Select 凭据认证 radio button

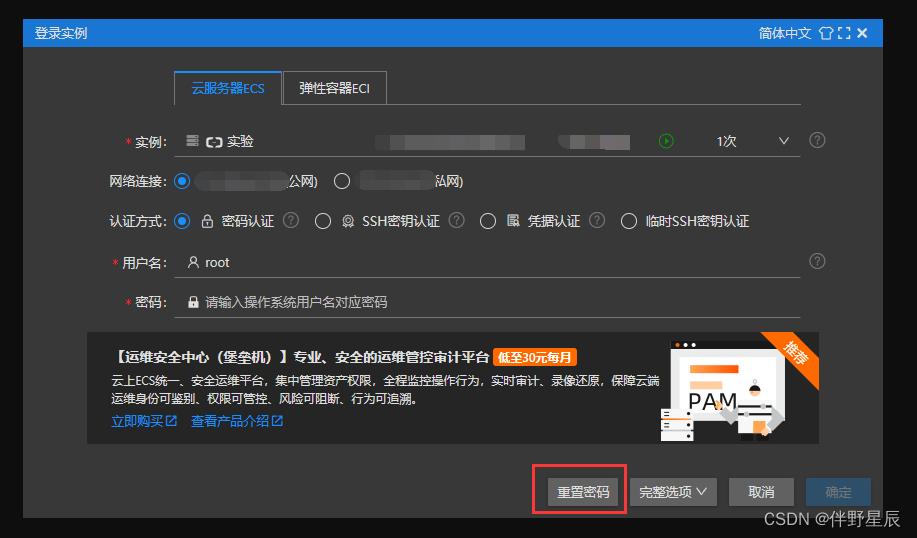tap(488, 221)
